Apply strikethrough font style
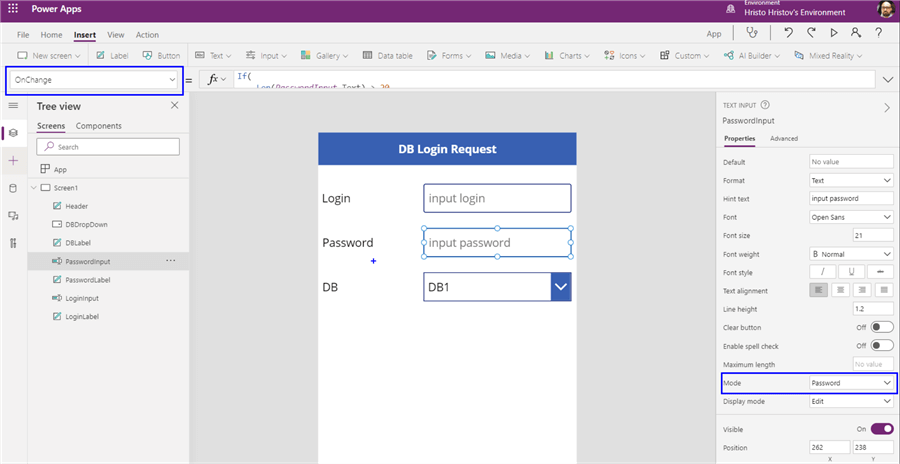This screenshot has width=900, height=464. pos(880,272)
